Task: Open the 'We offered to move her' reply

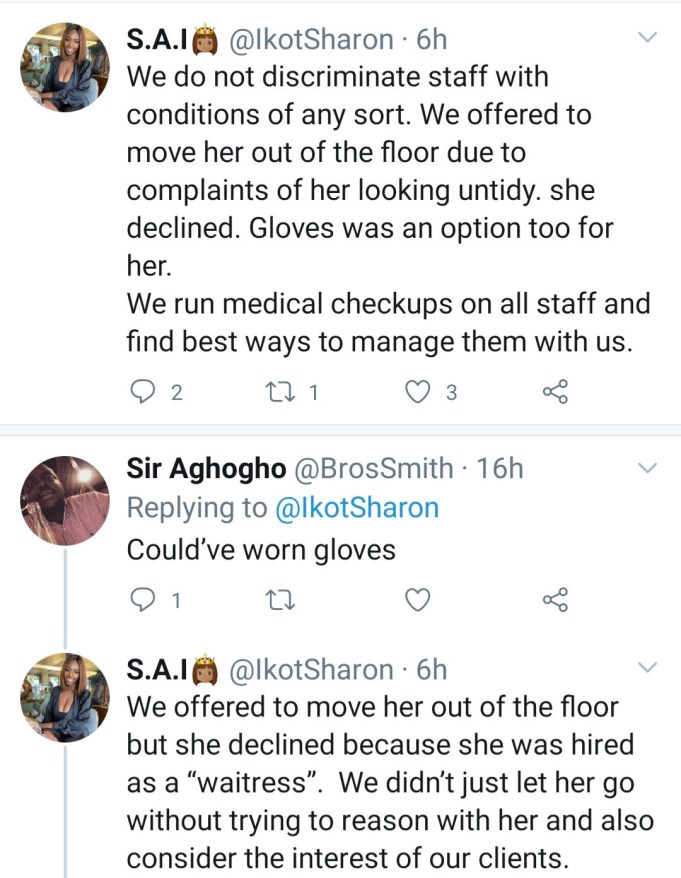Action: (x=390, y=783)
